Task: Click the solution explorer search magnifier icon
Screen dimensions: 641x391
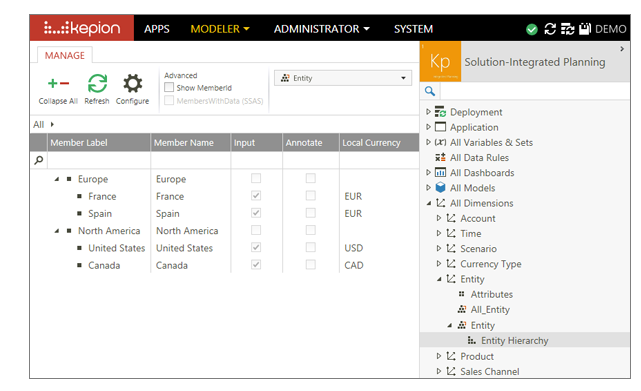Action: 430,91
